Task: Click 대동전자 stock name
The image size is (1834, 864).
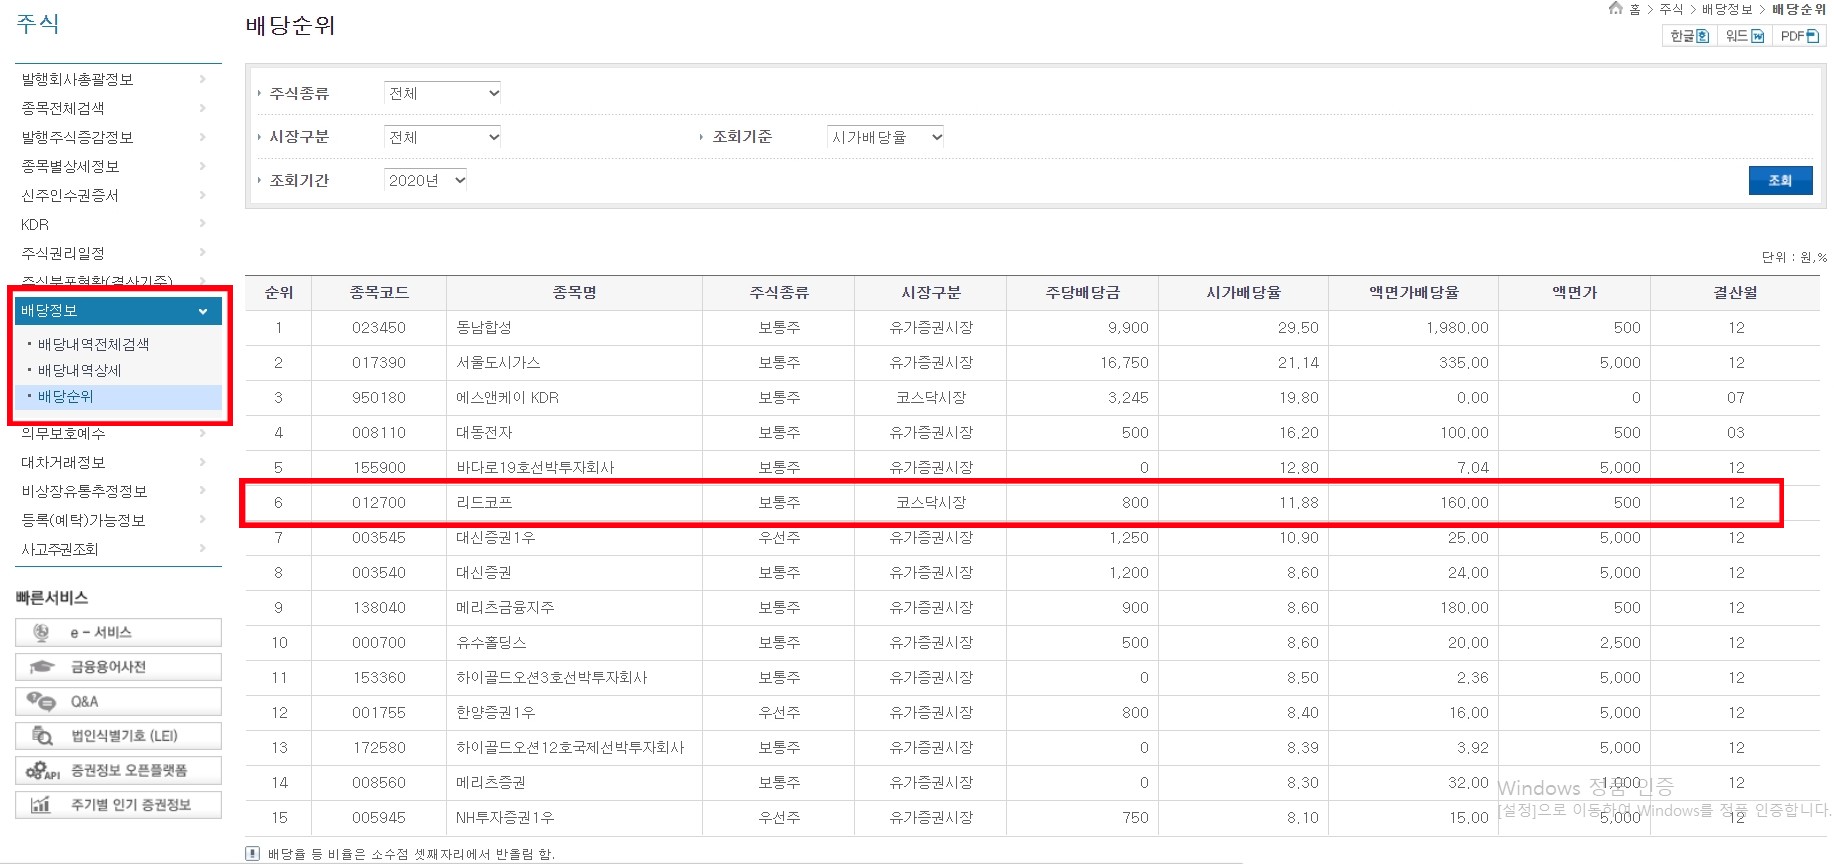Action: (484, 433)
